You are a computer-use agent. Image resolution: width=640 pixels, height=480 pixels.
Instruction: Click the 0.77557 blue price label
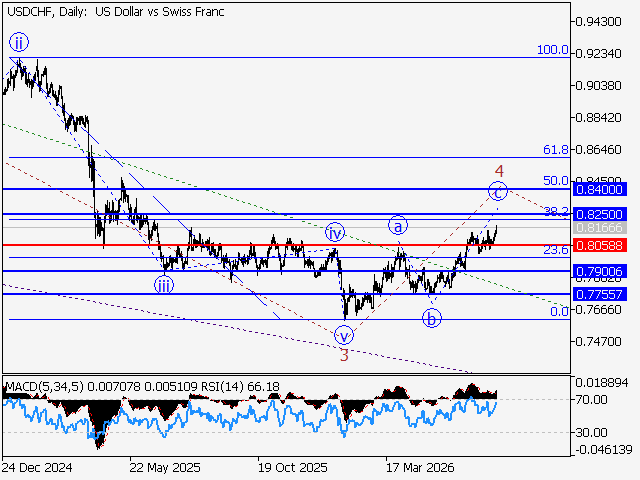pyautogui.click(x=600, y=294)
